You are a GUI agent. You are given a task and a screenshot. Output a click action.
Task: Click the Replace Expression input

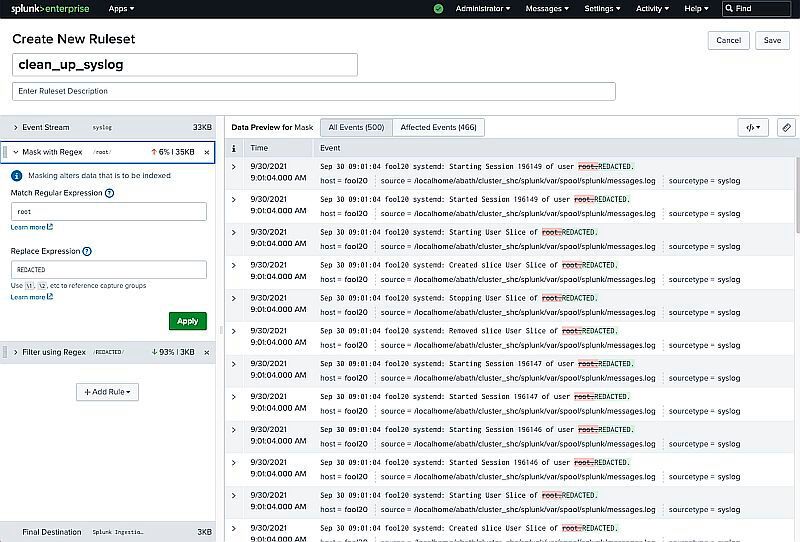[x=109, y=270]
